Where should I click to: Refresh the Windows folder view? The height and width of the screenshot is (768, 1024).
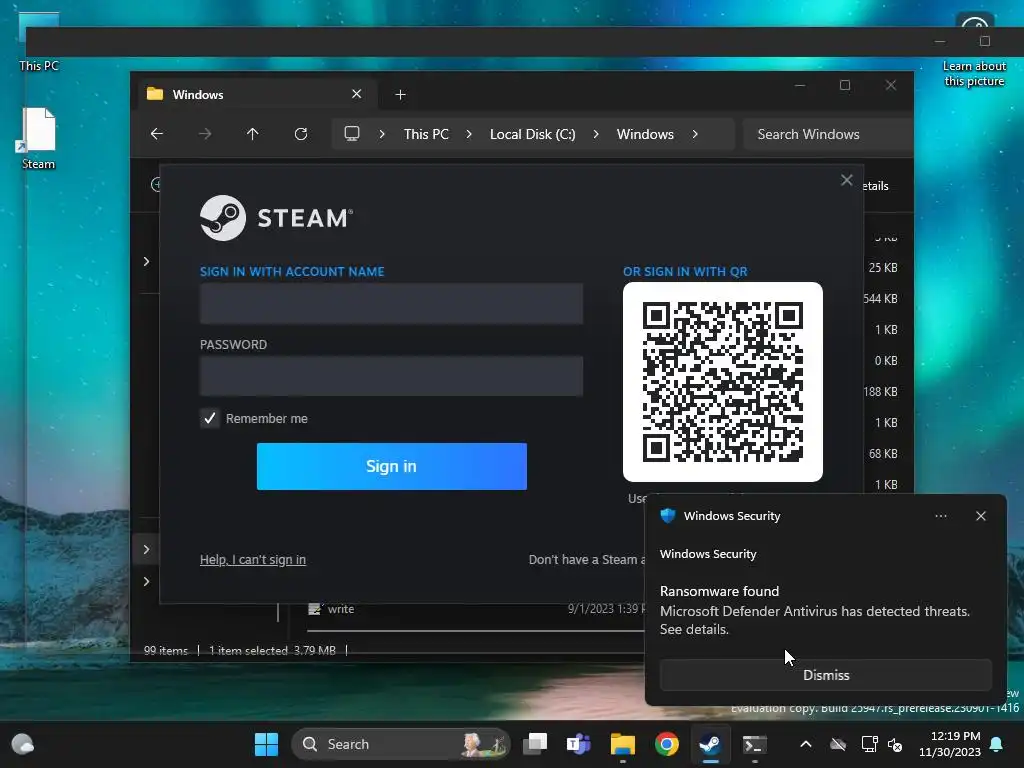tap(300, 134)
